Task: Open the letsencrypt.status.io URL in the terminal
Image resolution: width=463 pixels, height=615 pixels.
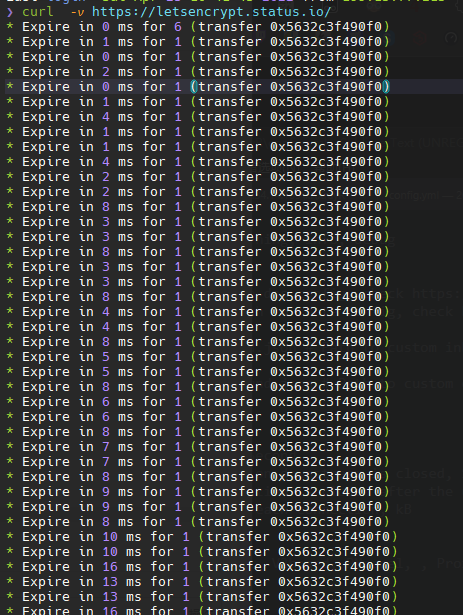Action: click(211, 12)
